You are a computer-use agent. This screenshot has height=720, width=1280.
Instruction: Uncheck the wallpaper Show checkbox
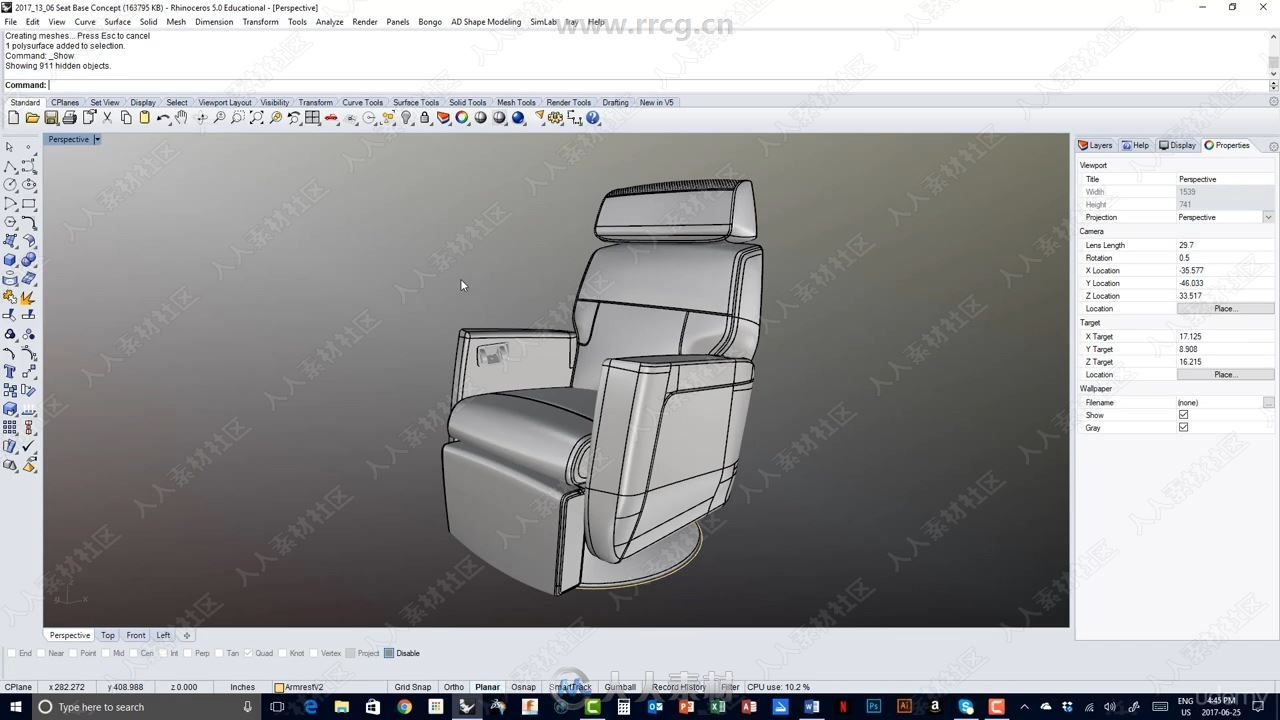[1183, 415]
